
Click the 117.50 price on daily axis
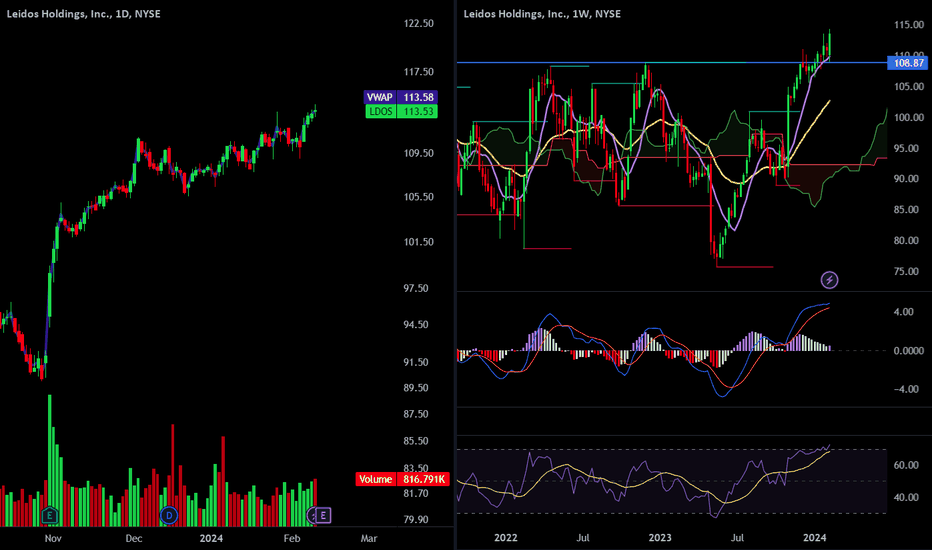click(x=418, y=72)
